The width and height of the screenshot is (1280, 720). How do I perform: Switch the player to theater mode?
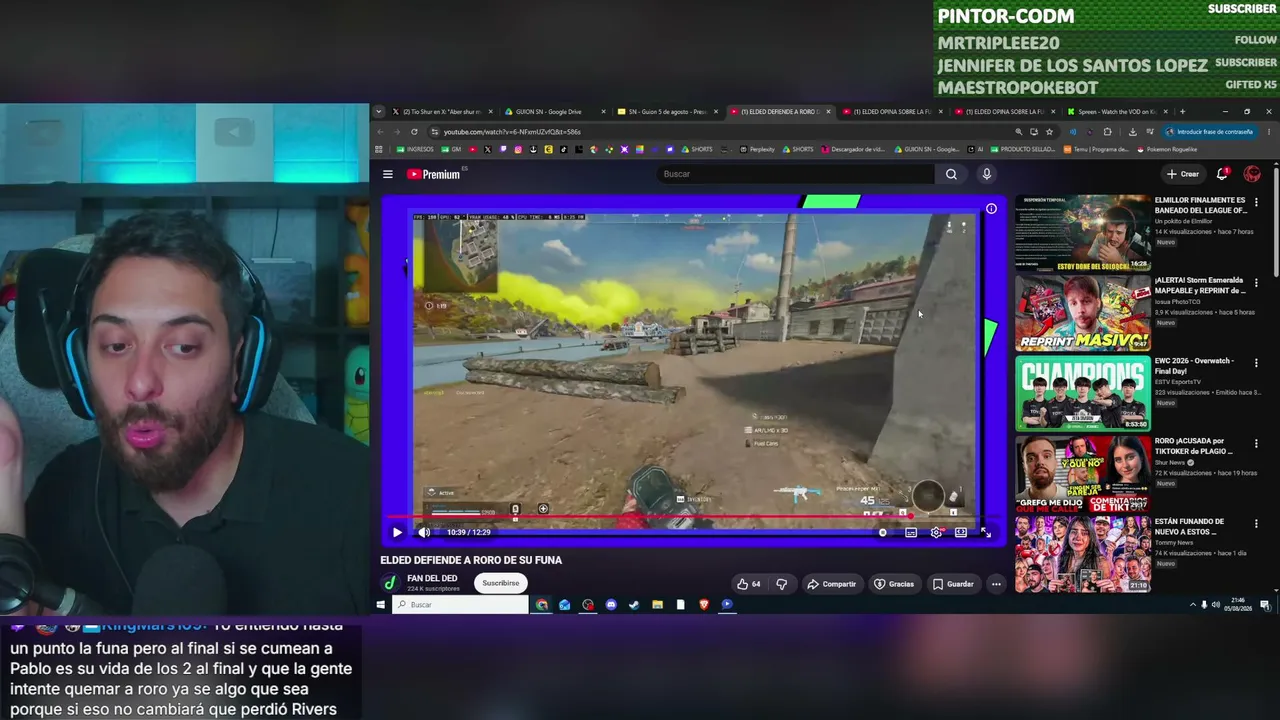[961, 532]
